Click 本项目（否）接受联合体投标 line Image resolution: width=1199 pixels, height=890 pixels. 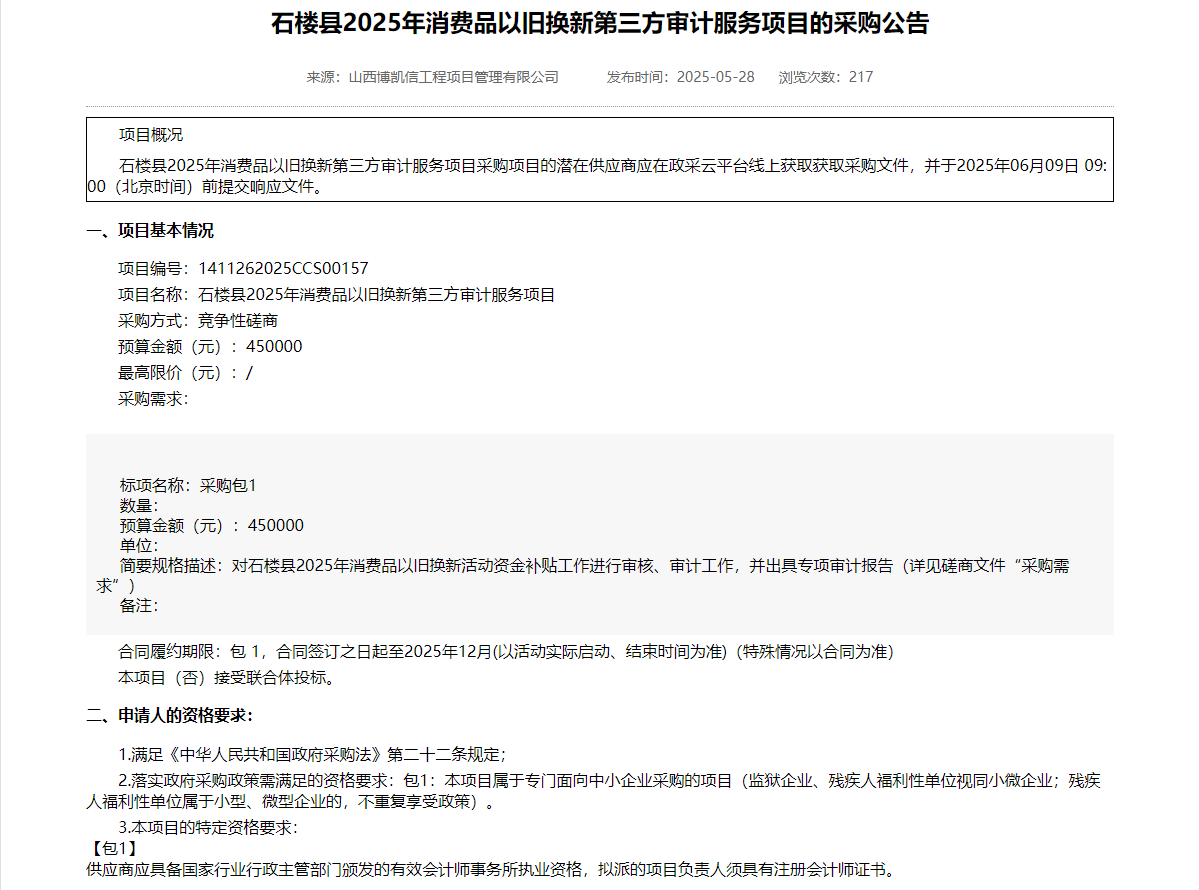pos(227,677)
